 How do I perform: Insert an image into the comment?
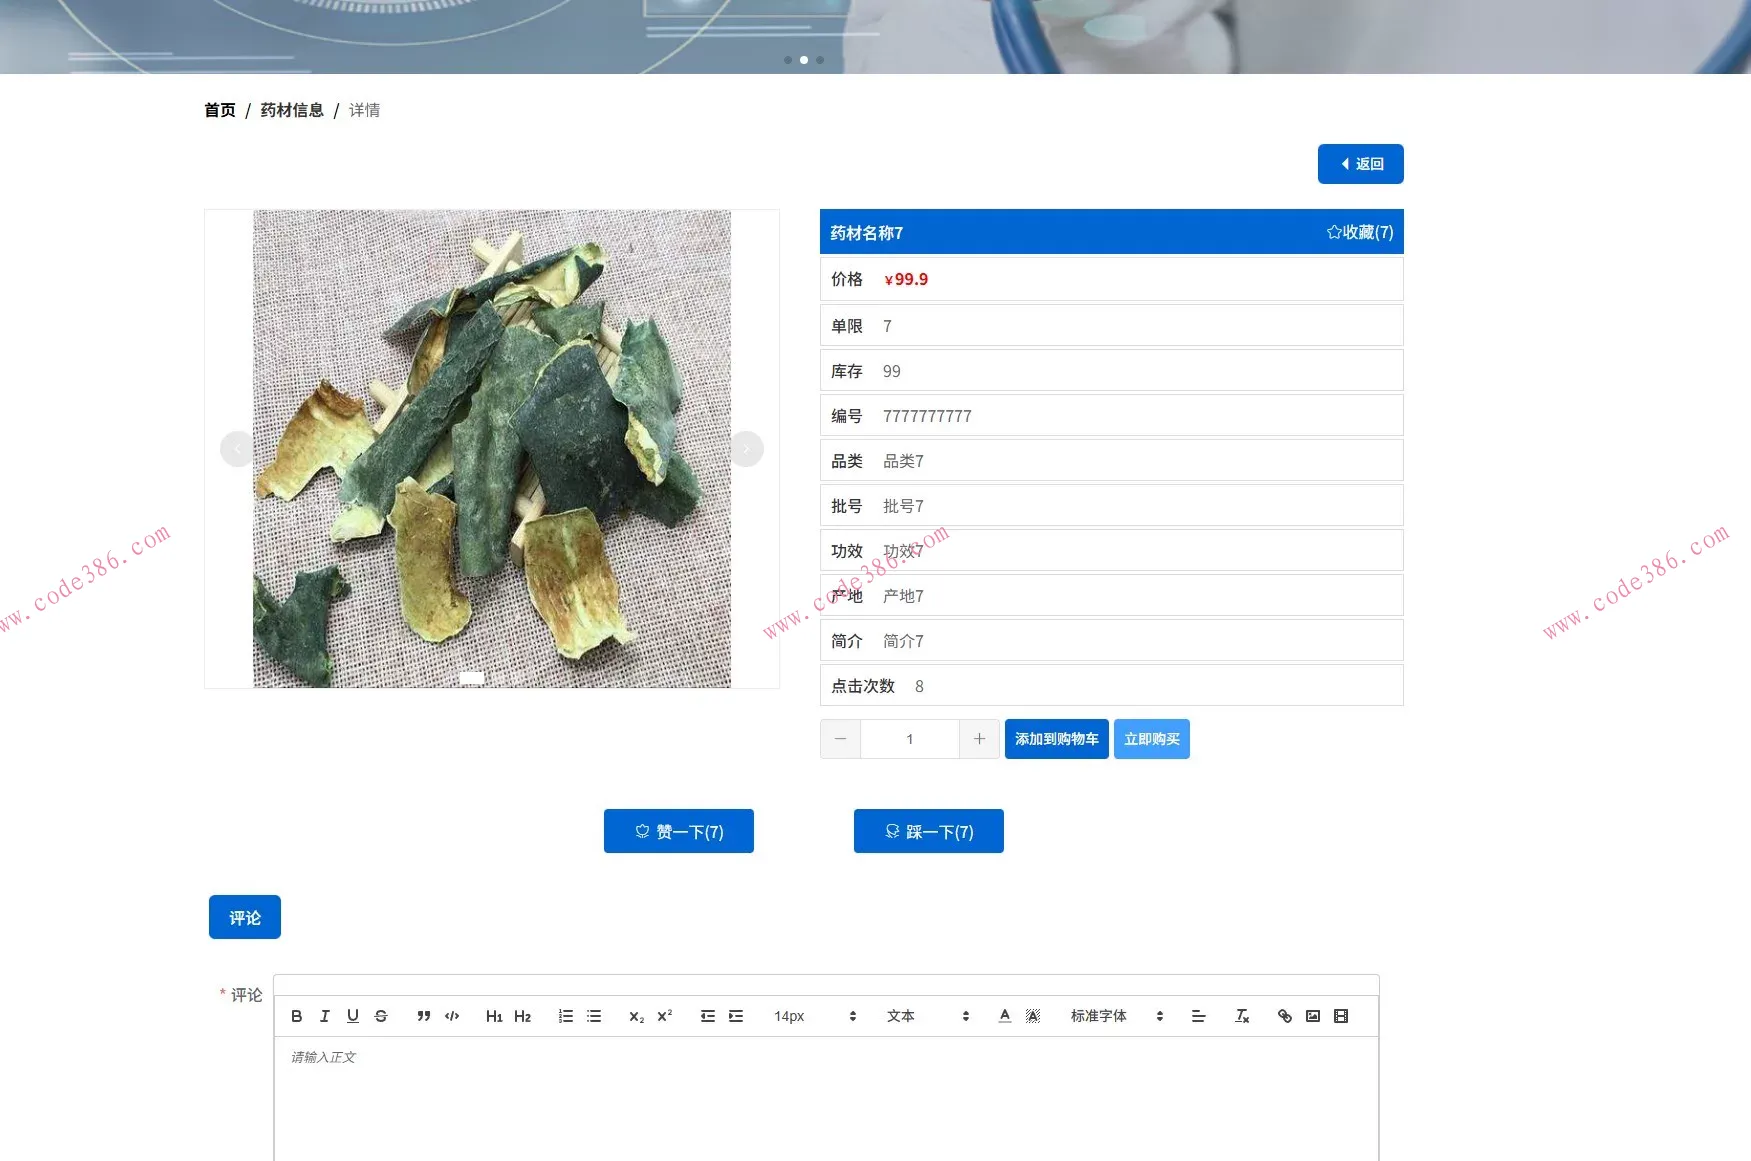(1313, 1016)
